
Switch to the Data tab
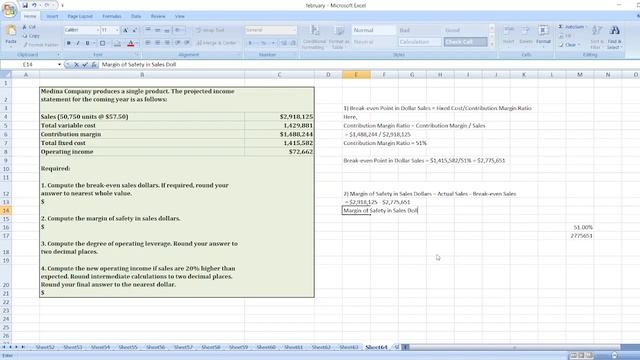[136, 16]
